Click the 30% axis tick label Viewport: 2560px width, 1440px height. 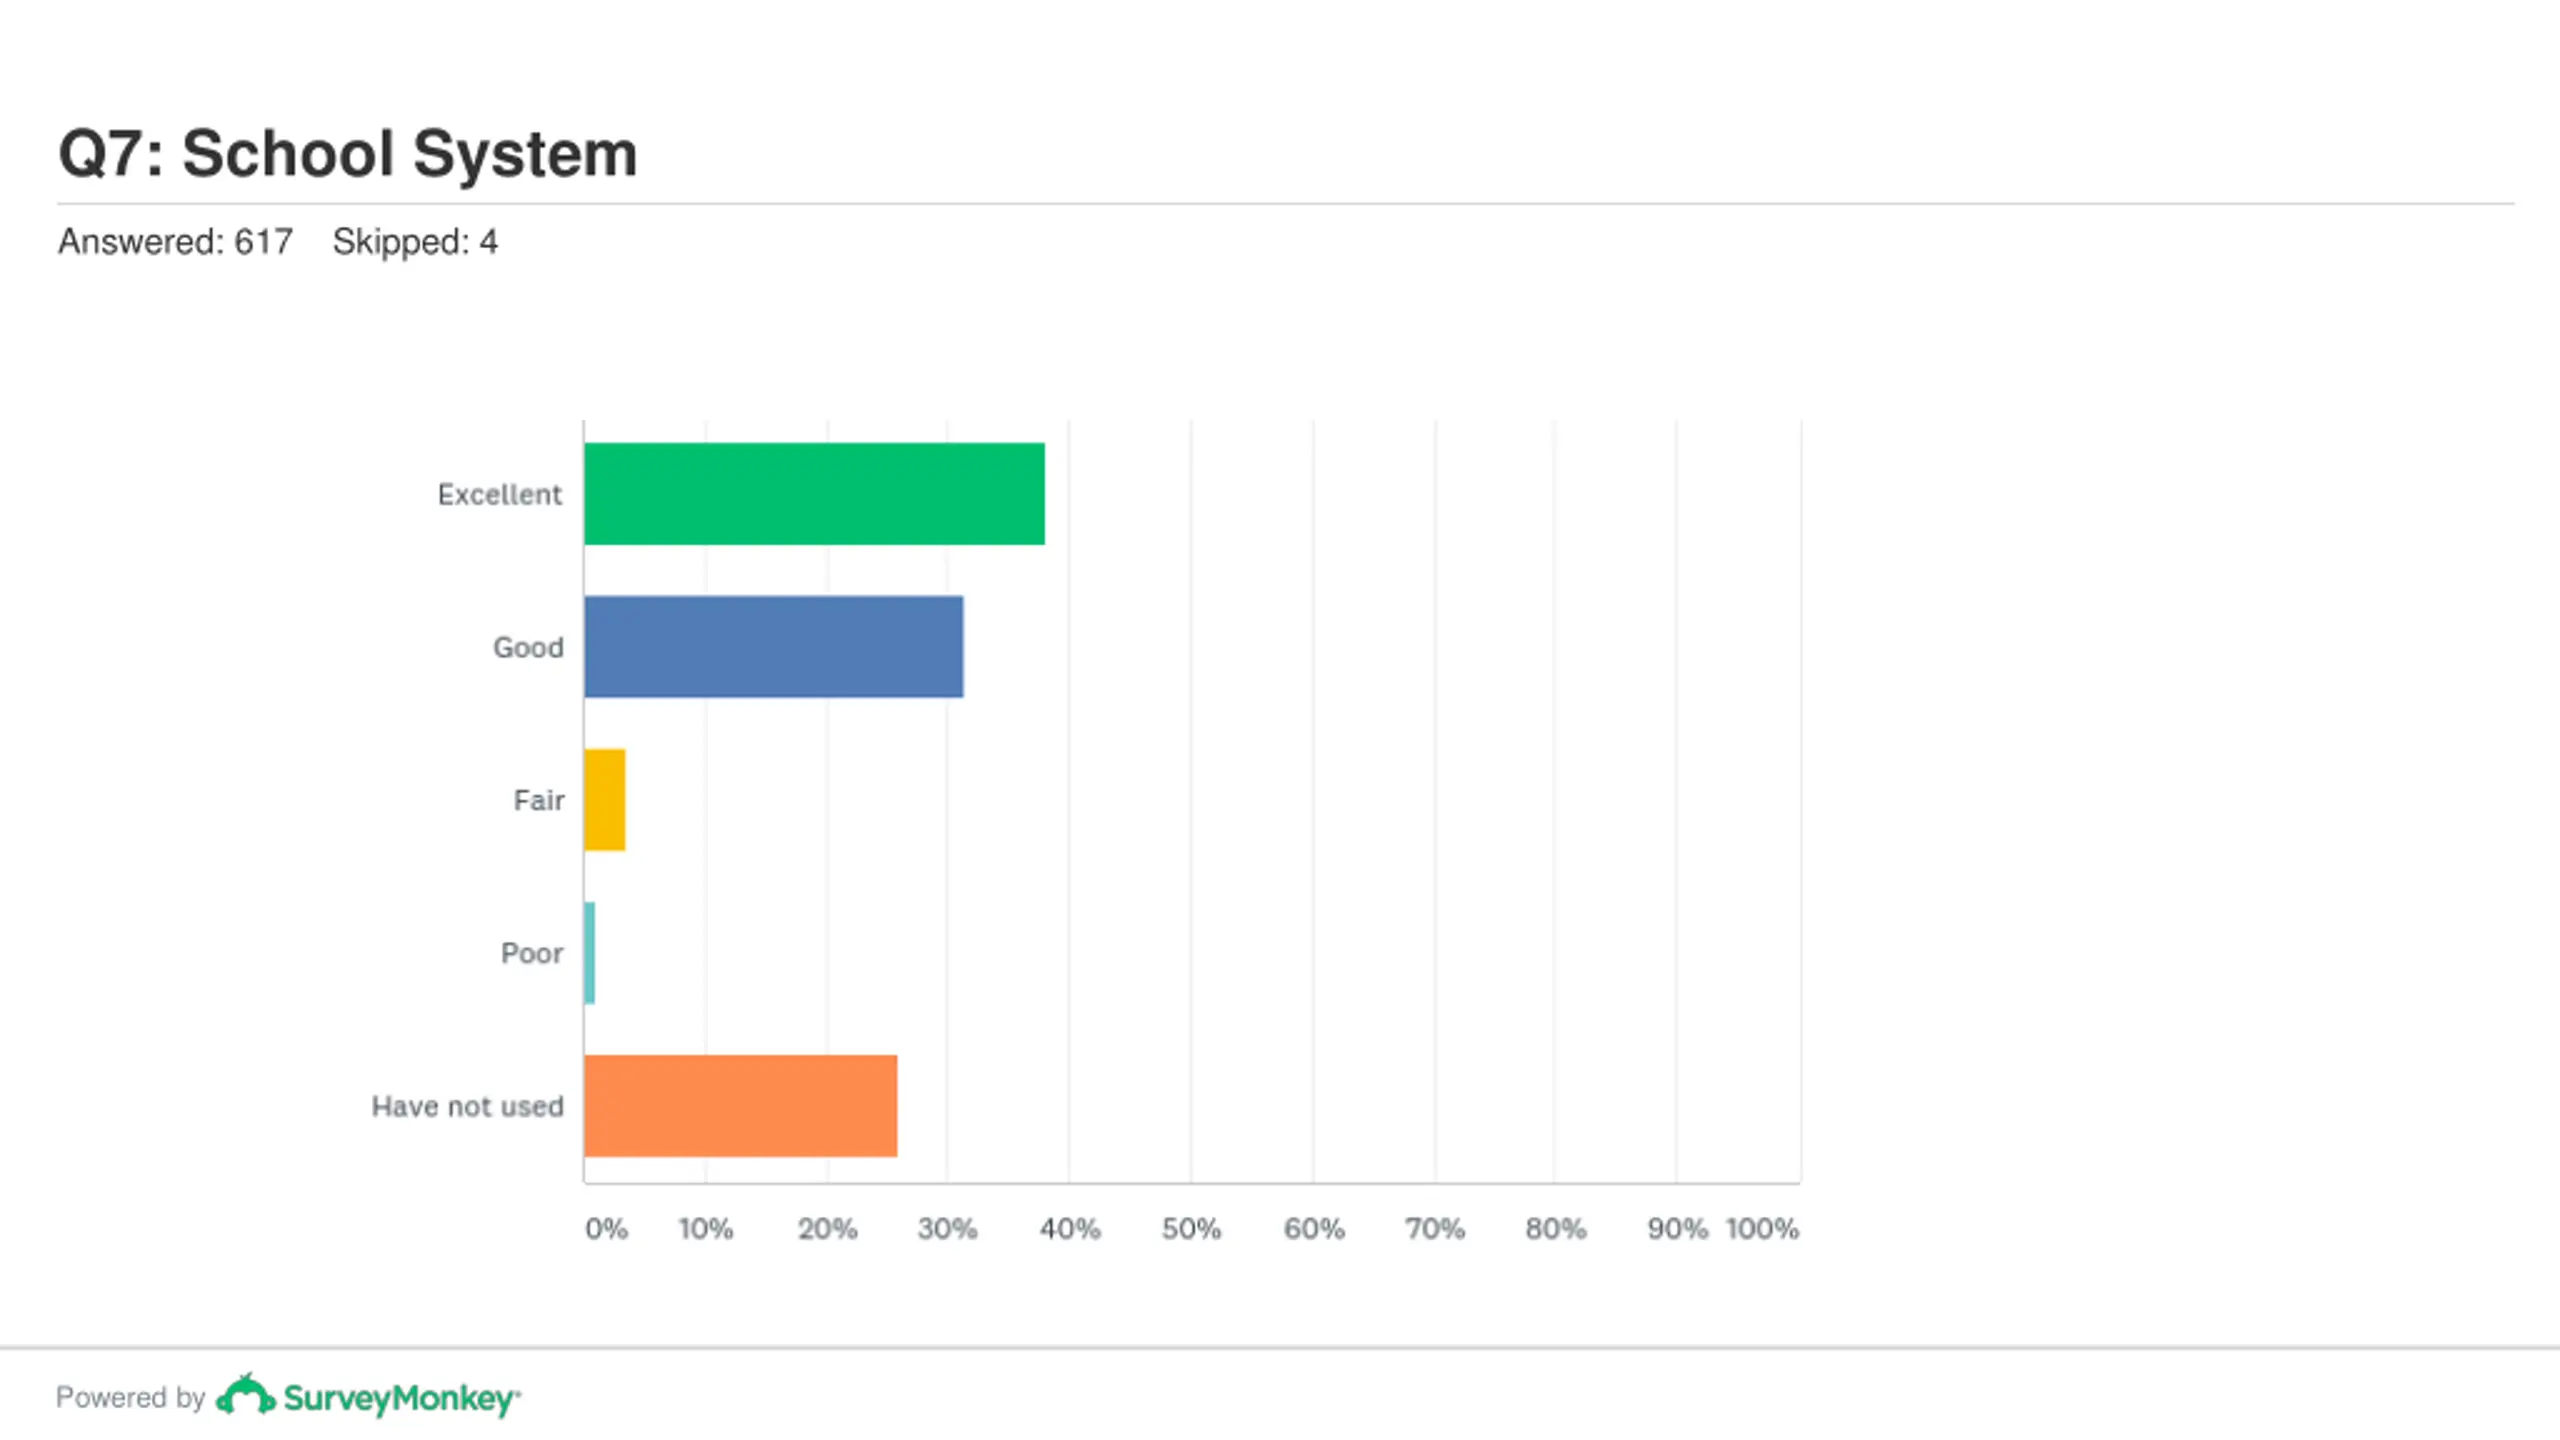tap(947, 1228)
